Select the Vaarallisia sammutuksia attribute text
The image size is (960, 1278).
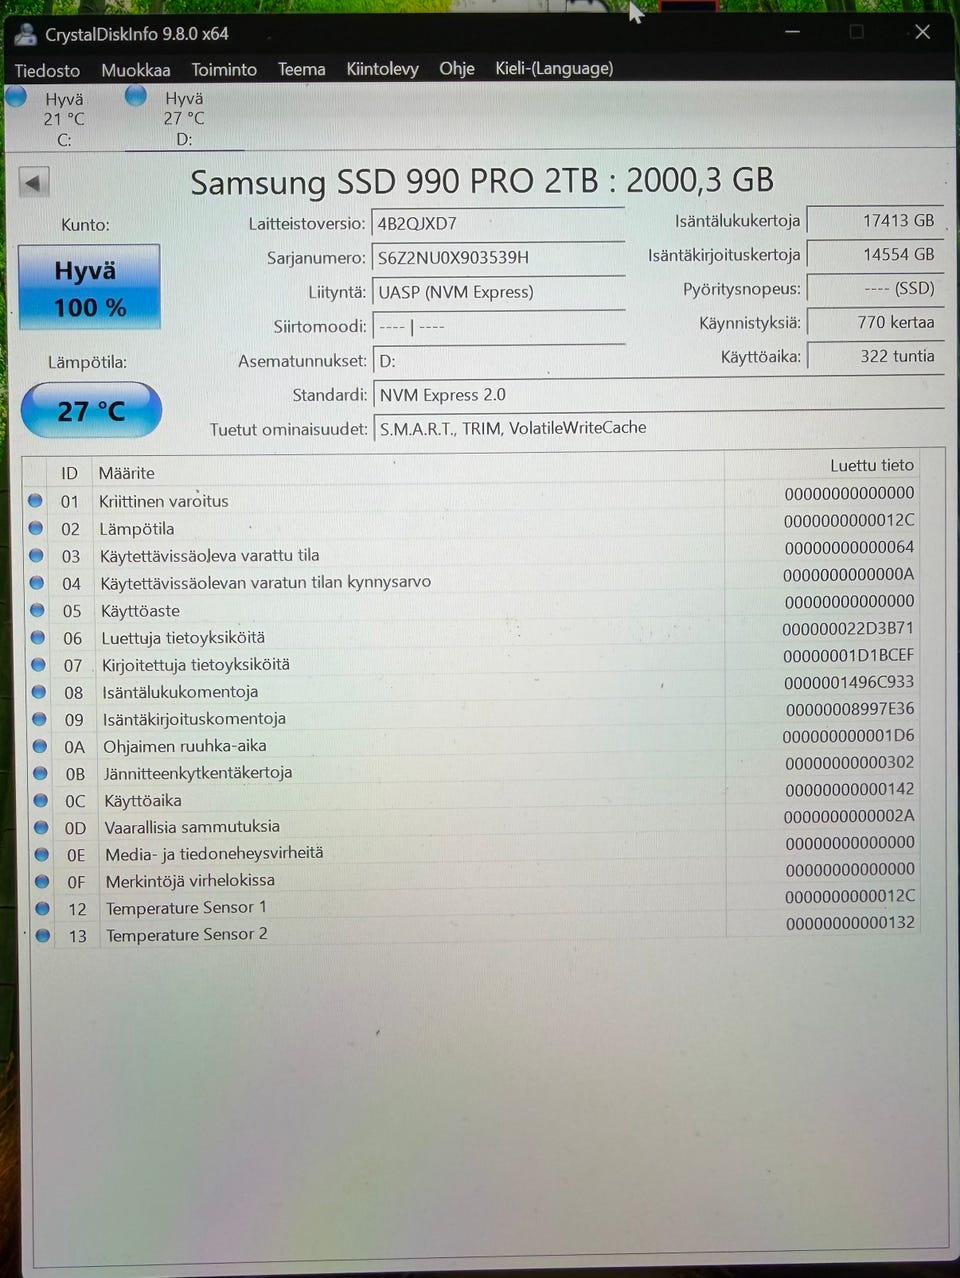(192, 827)
